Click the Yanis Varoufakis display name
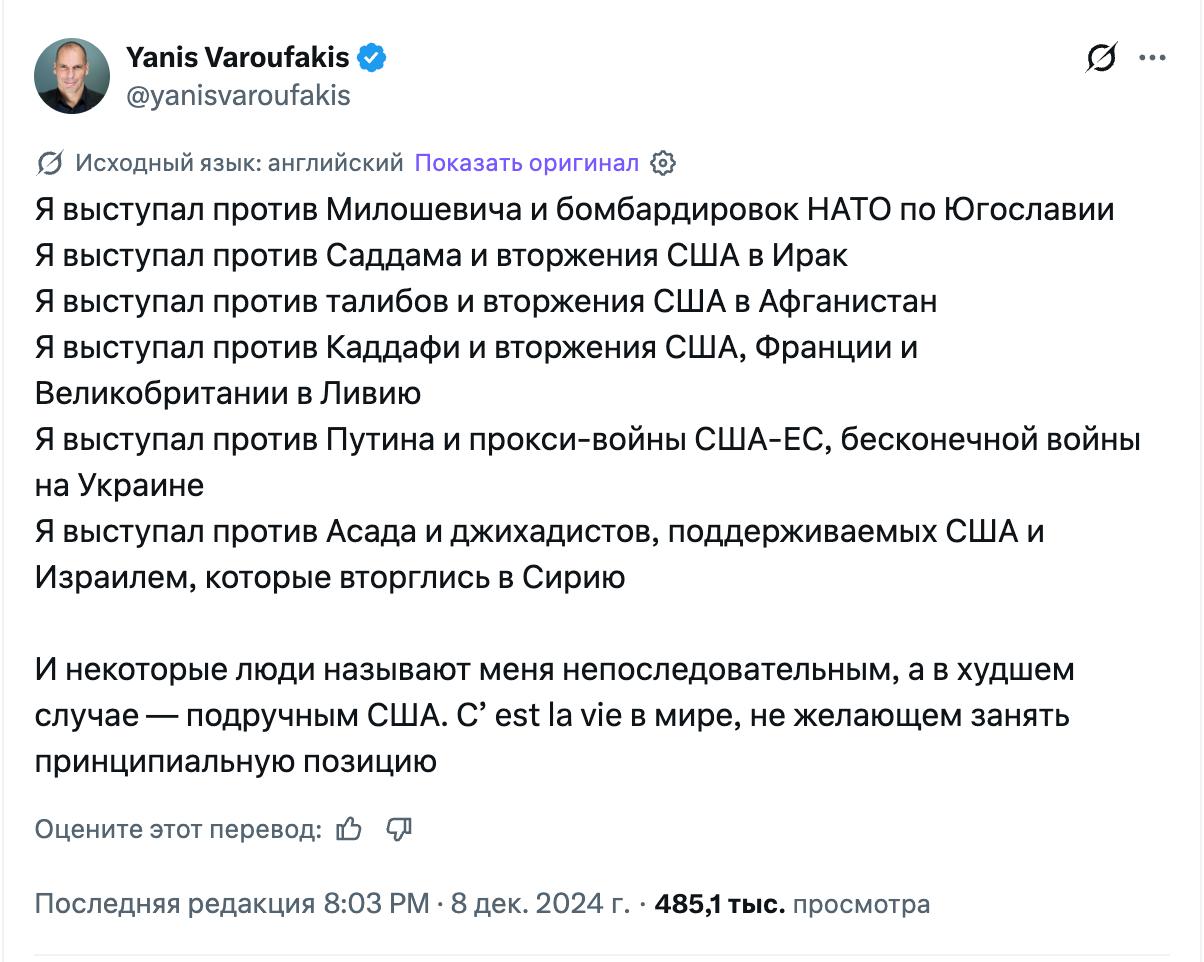1204x962 pixels. [237, 58]
